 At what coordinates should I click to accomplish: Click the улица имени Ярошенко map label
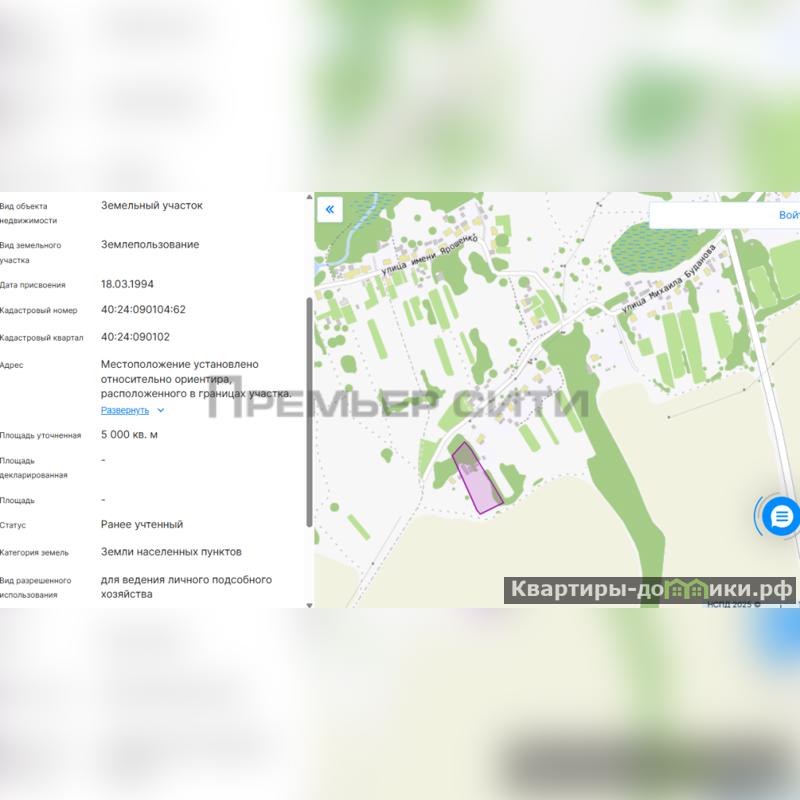430,255
